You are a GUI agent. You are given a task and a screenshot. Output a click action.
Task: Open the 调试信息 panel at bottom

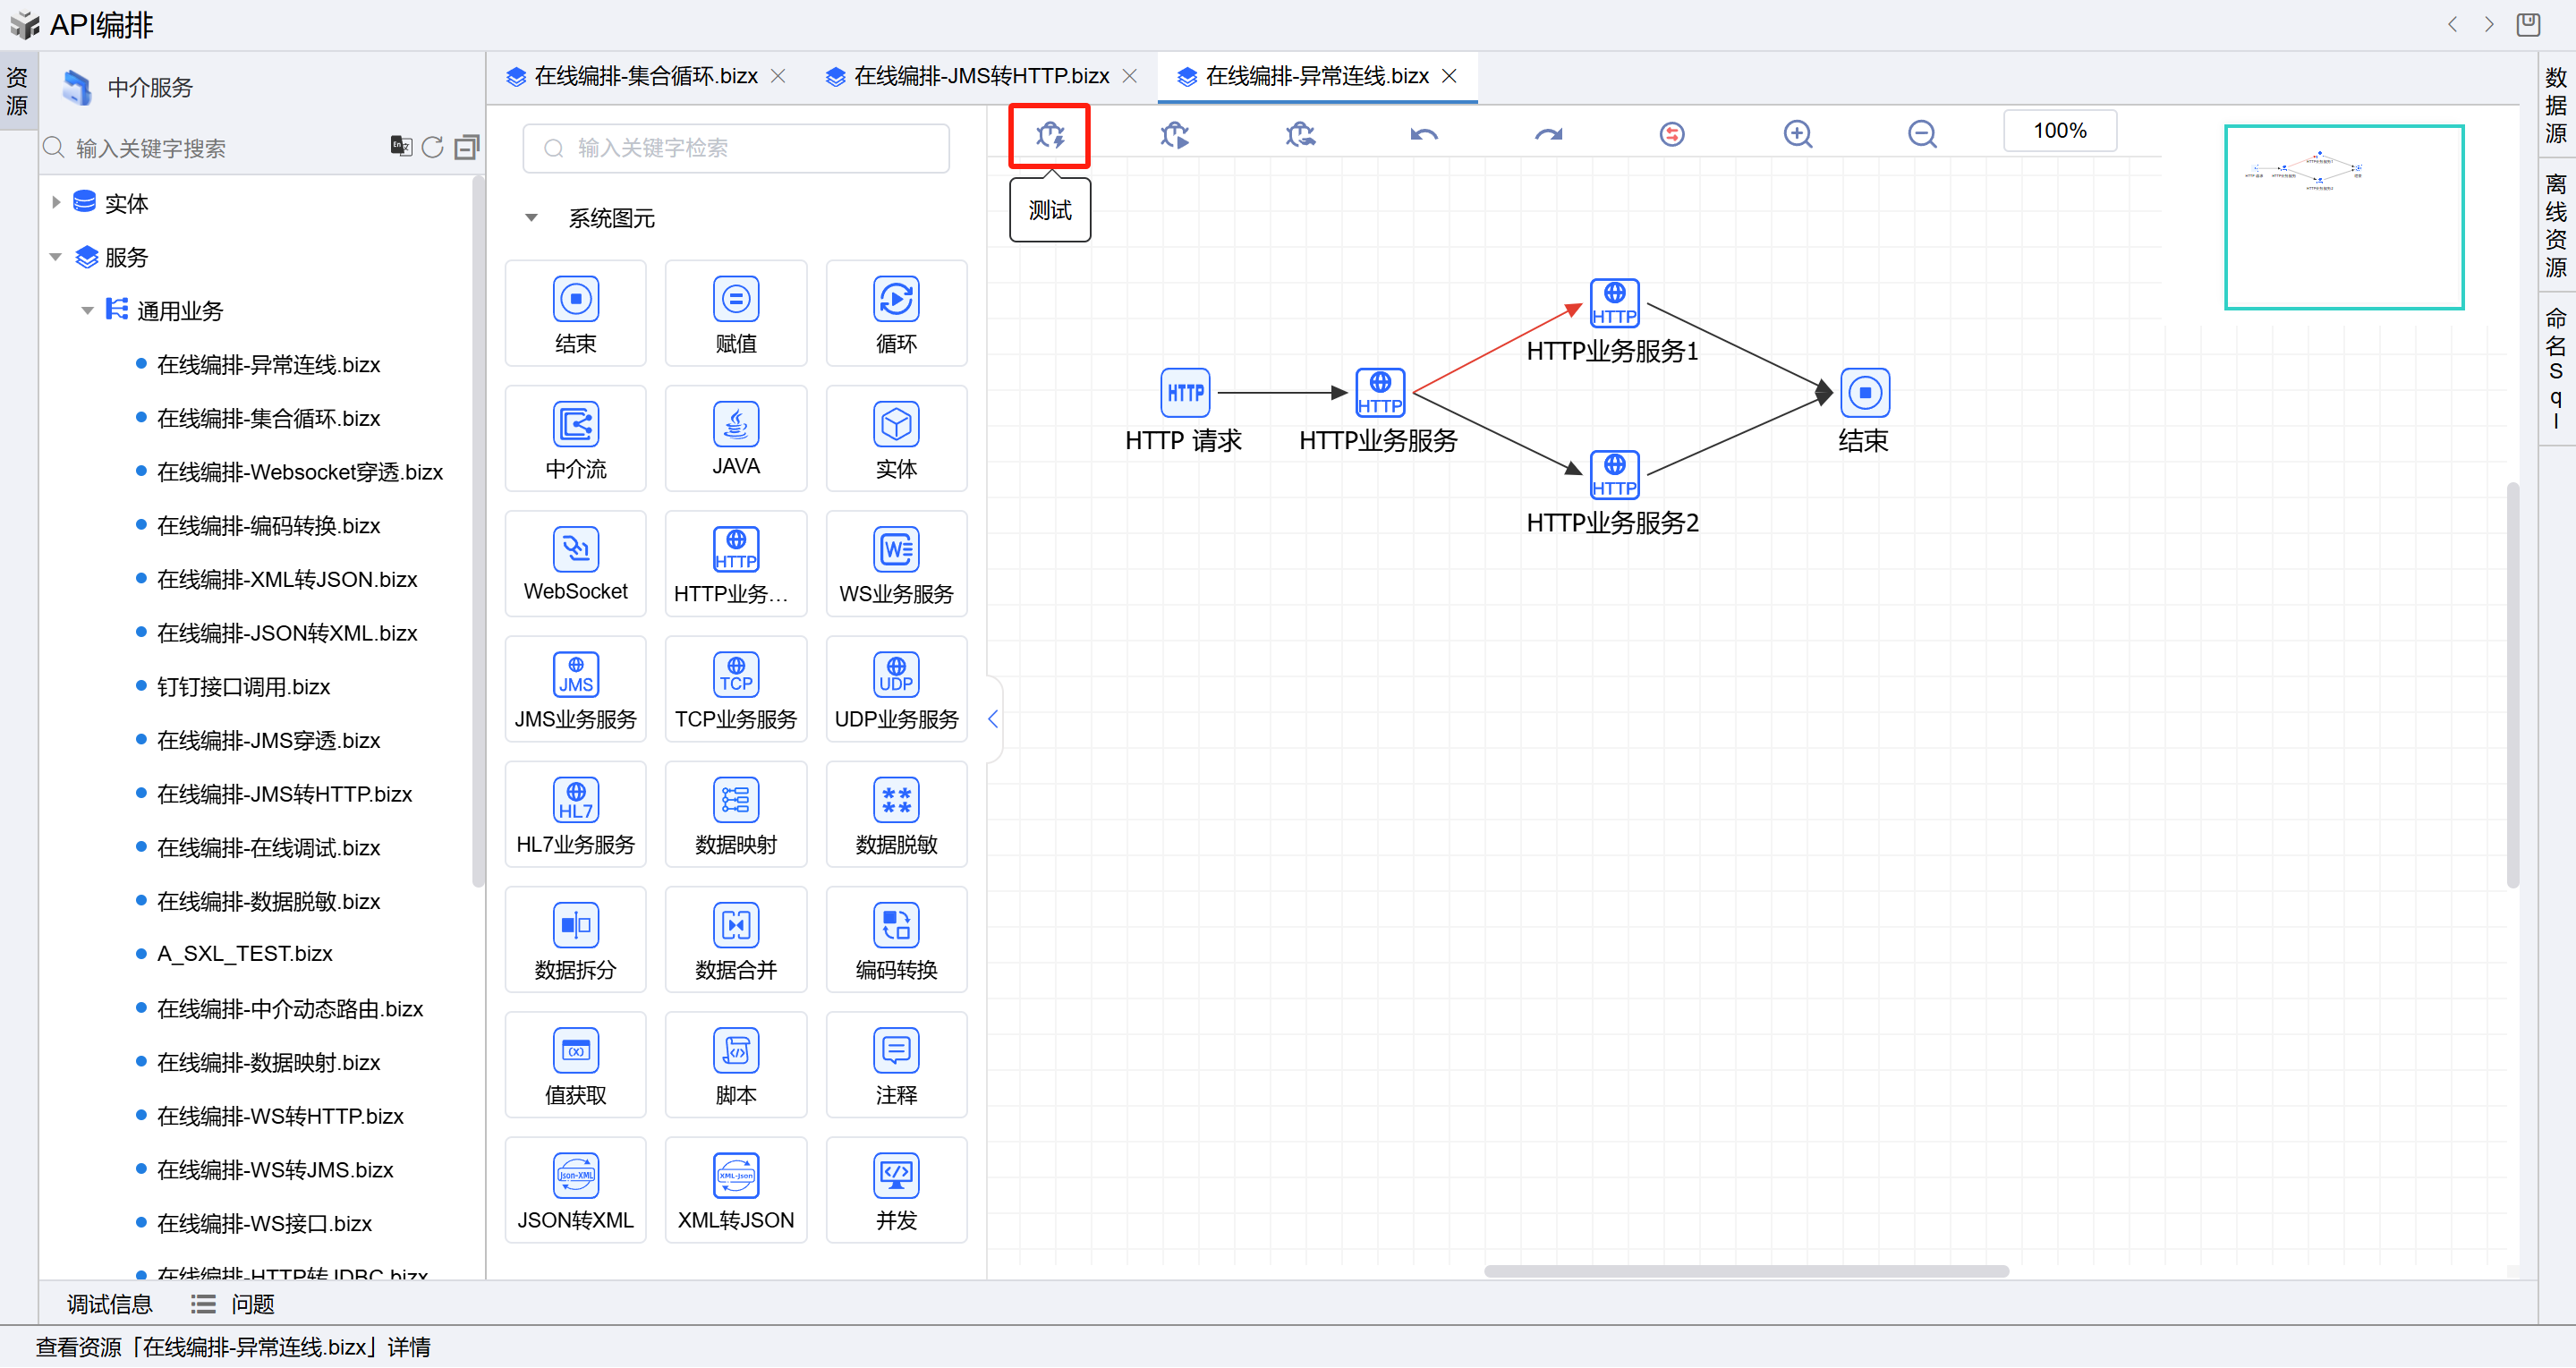pyautogui.click(x=109, y=1304)
